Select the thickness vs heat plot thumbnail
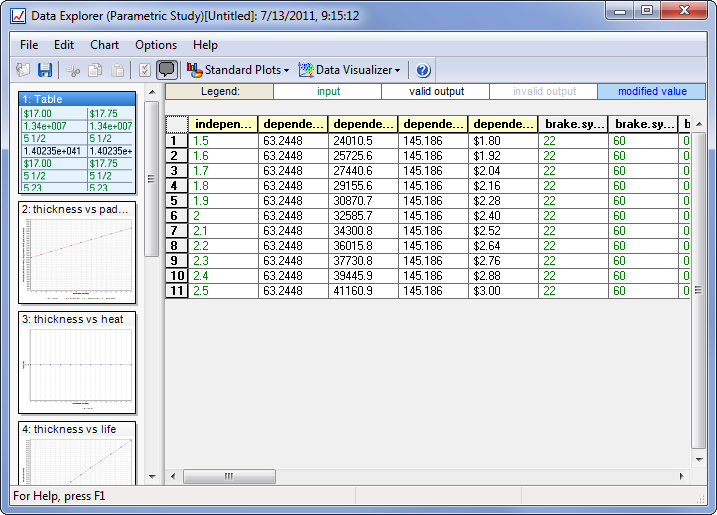This screenshot has width=717, height=515. tap(77, 365)
